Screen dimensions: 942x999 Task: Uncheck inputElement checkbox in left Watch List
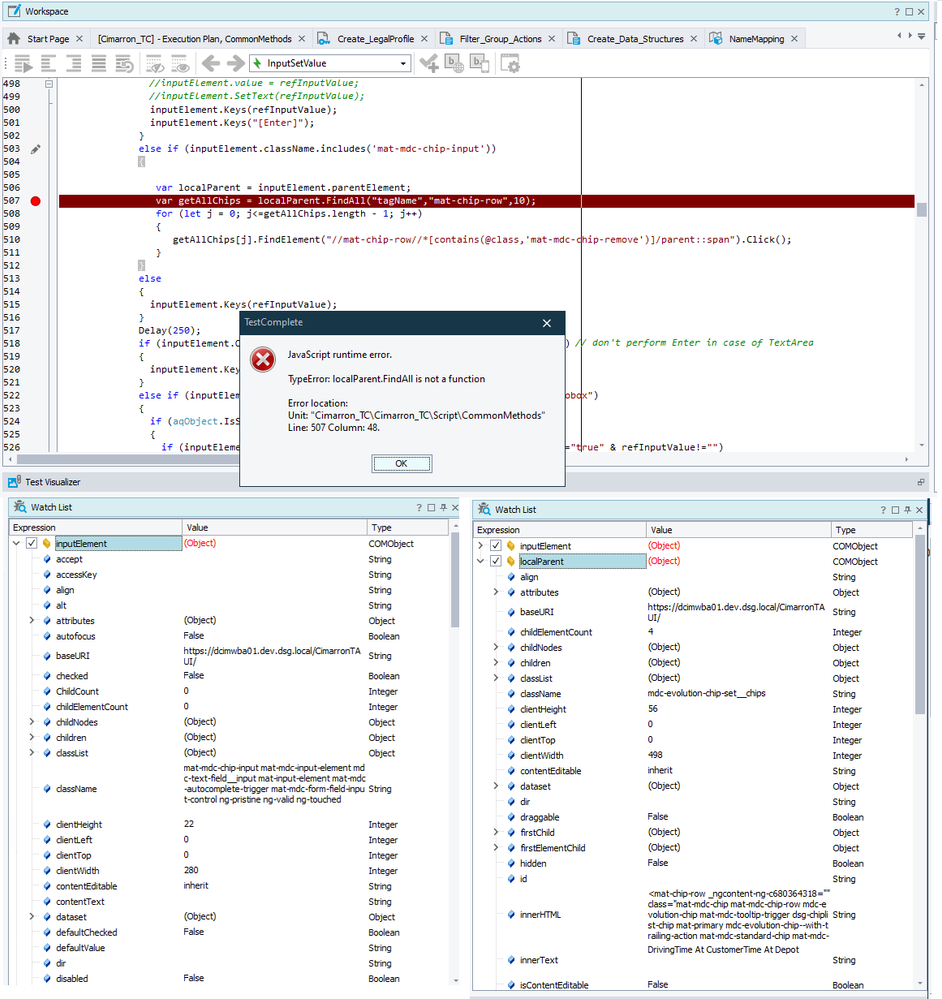[32, 544]
